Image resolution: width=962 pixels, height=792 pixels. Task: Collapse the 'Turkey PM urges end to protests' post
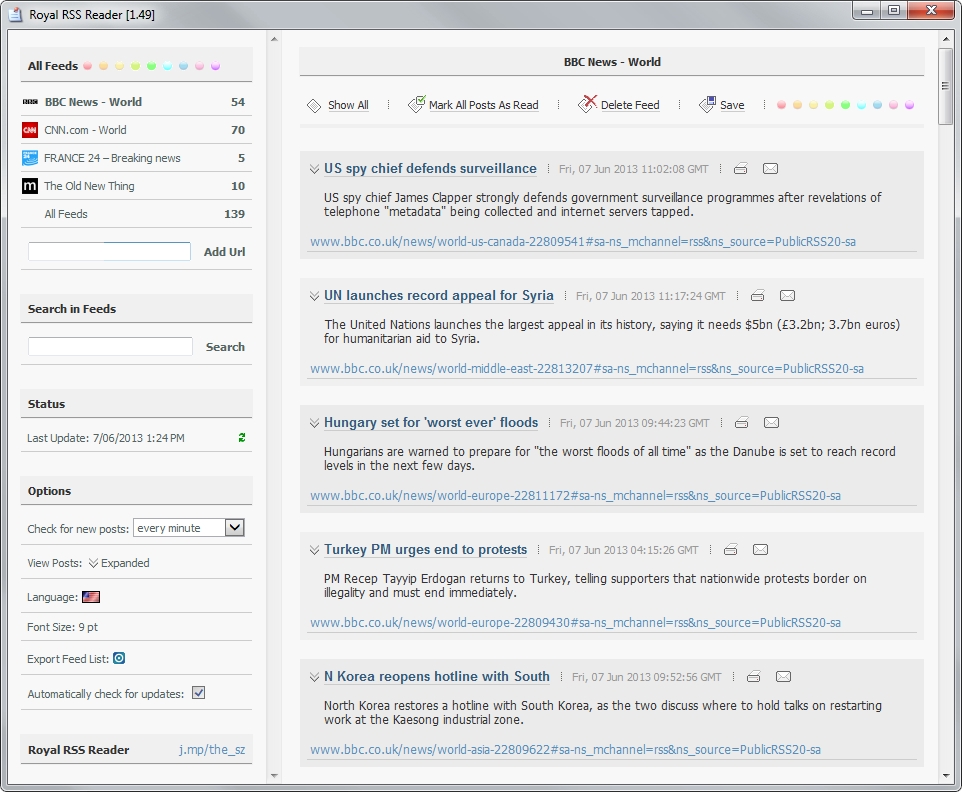(x=314, y=550)
